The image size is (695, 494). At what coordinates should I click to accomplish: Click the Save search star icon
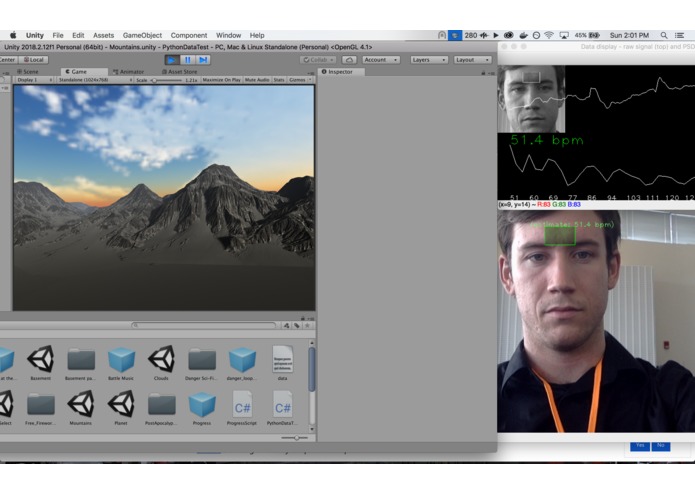[x=307, y=326]
